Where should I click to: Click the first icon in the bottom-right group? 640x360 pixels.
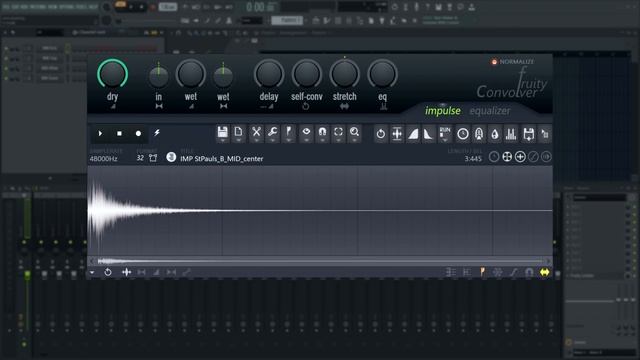pos(451,272)
